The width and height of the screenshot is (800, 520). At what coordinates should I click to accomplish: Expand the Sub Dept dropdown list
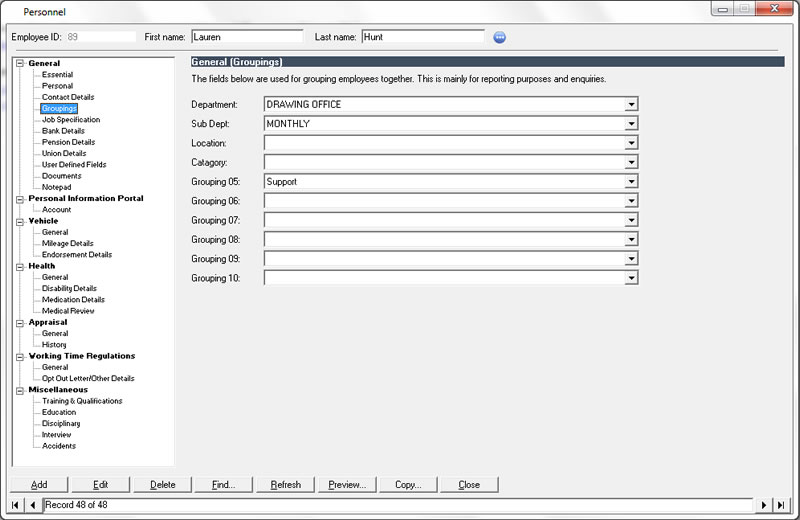(631, 124)
